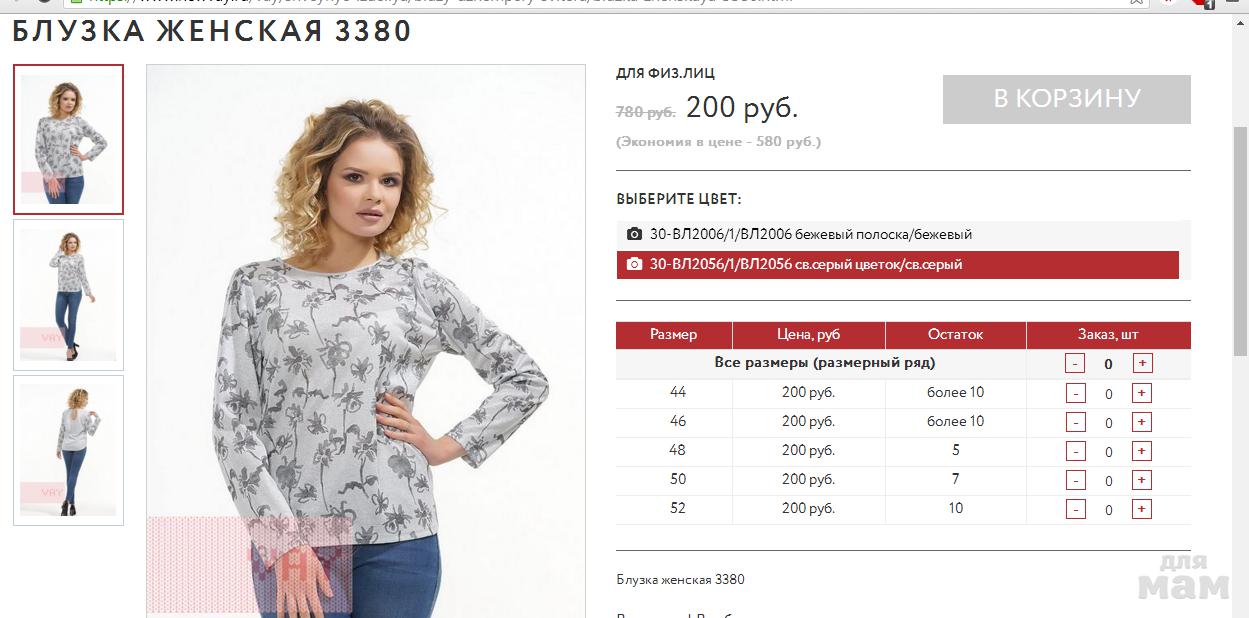Viewport: 1249px width, 618px height.
Task: Click minus button for size 50
Action: (1075, 480)
